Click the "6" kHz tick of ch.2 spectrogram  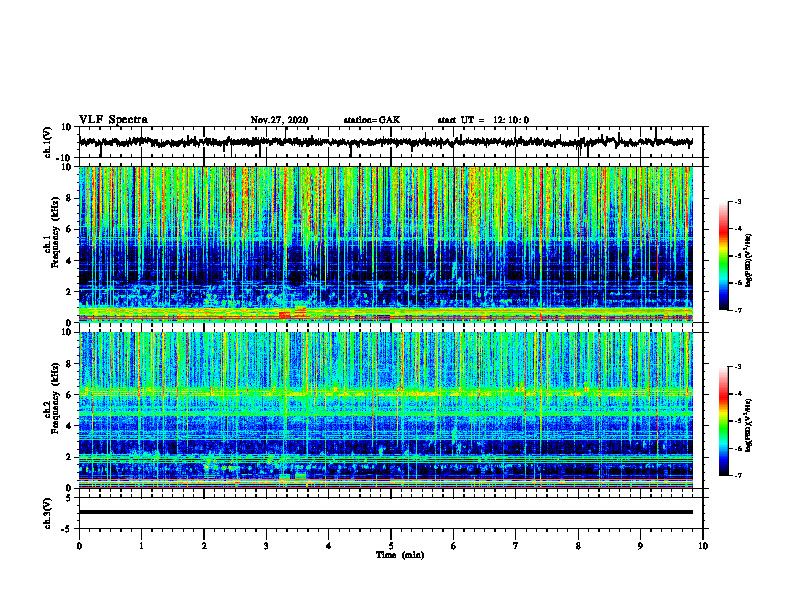69,395
